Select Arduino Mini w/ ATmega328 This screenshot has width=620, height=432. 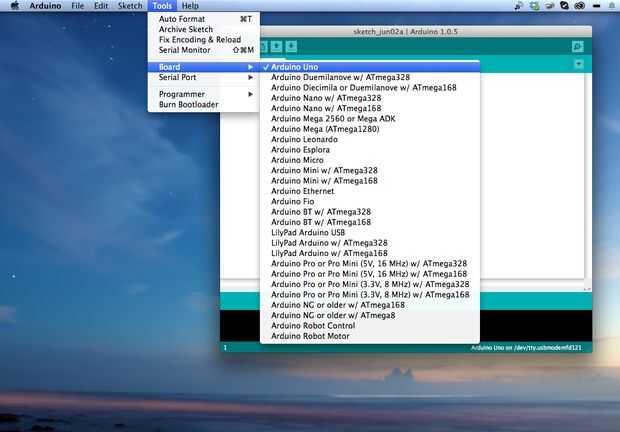pos(370,170)
